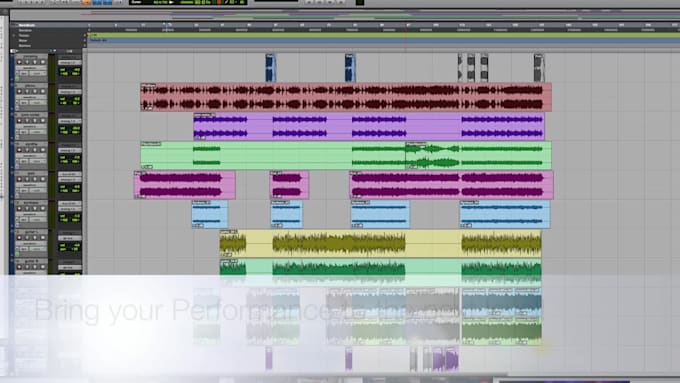
Task: Open the track view selector on the red clip track
Action: [31, 98]
